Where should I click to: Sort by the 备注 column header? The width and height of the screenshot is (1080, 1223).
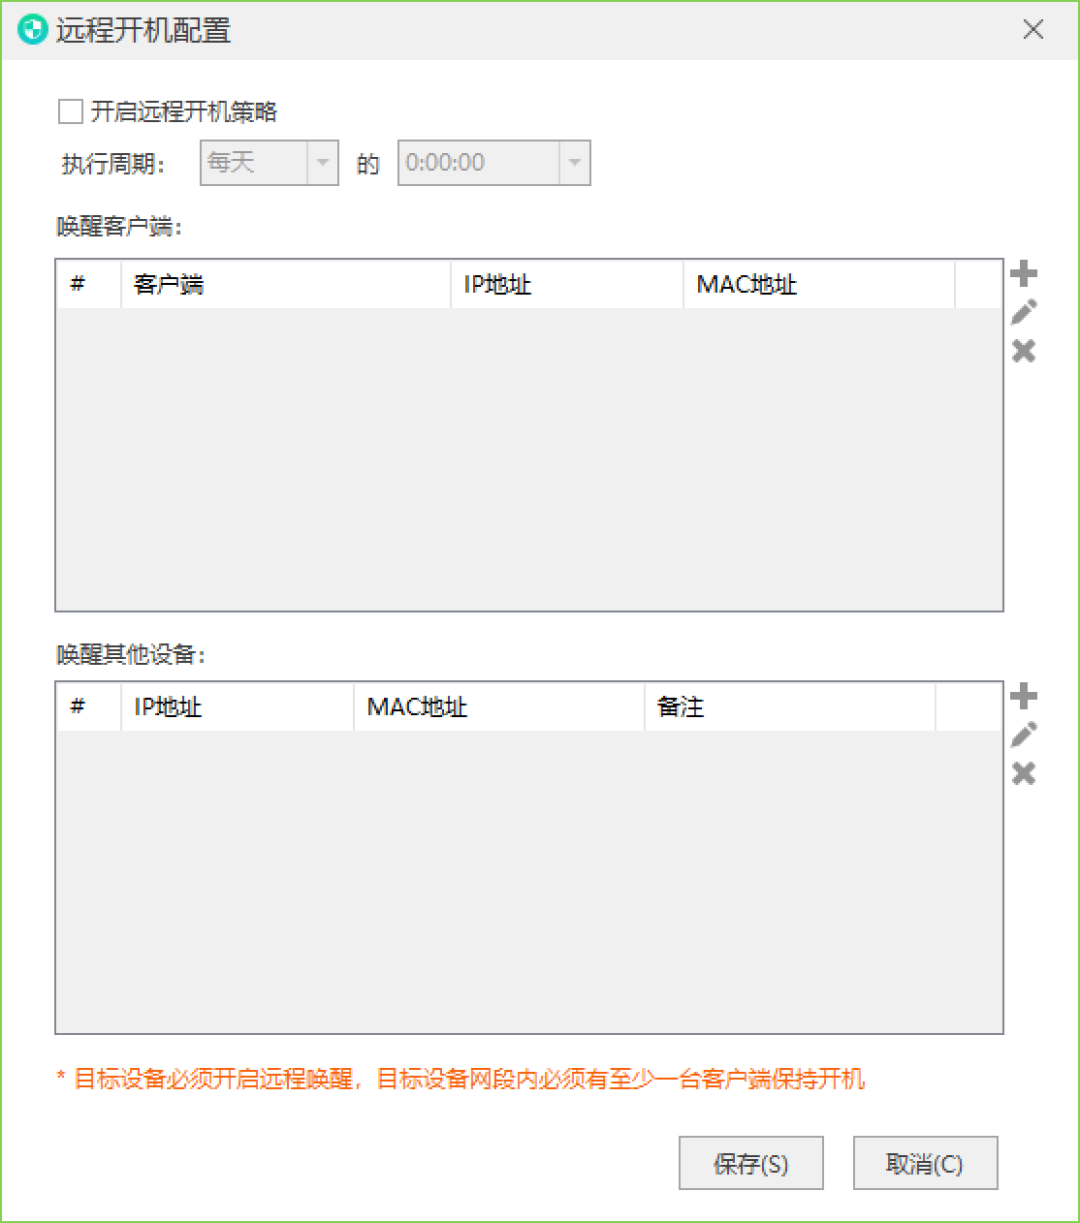pos(790,708)
